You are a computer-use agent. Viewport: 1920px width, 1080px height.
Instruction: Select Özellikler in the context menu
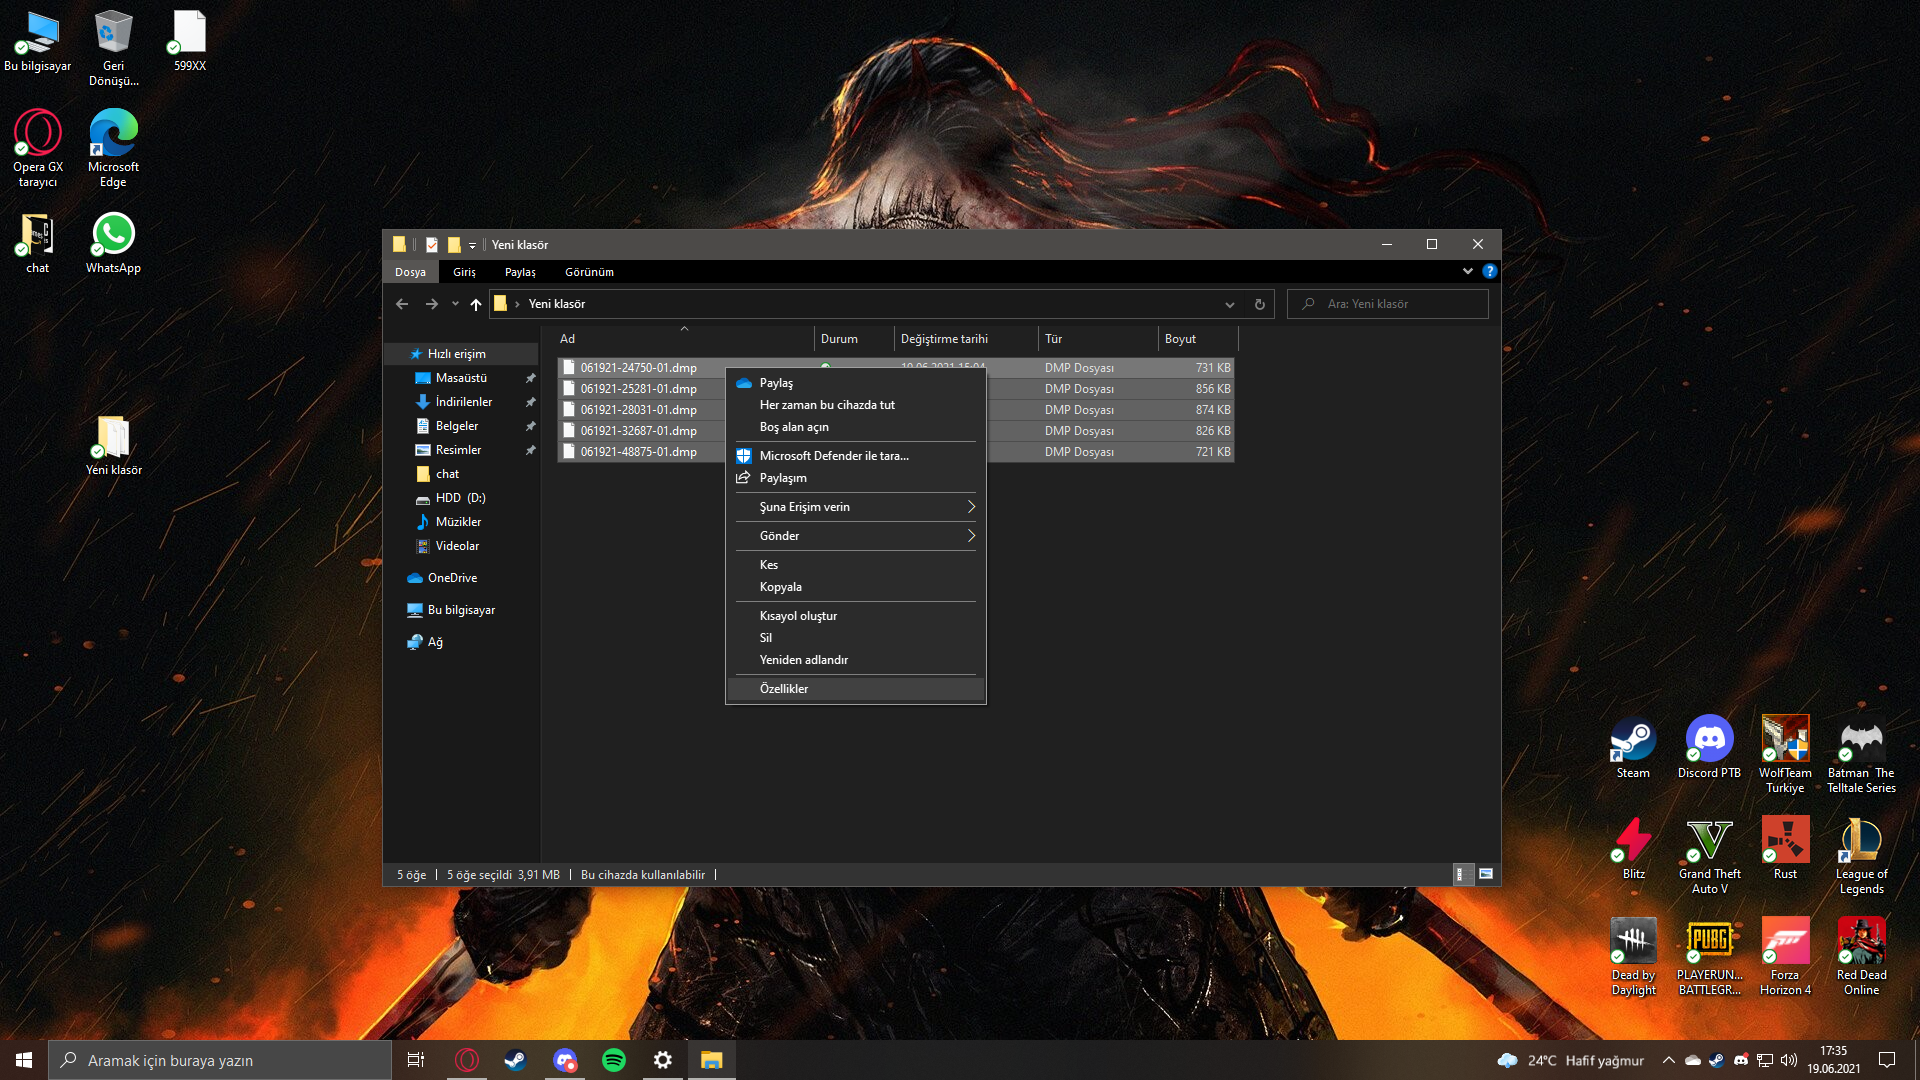click(784, 689)
